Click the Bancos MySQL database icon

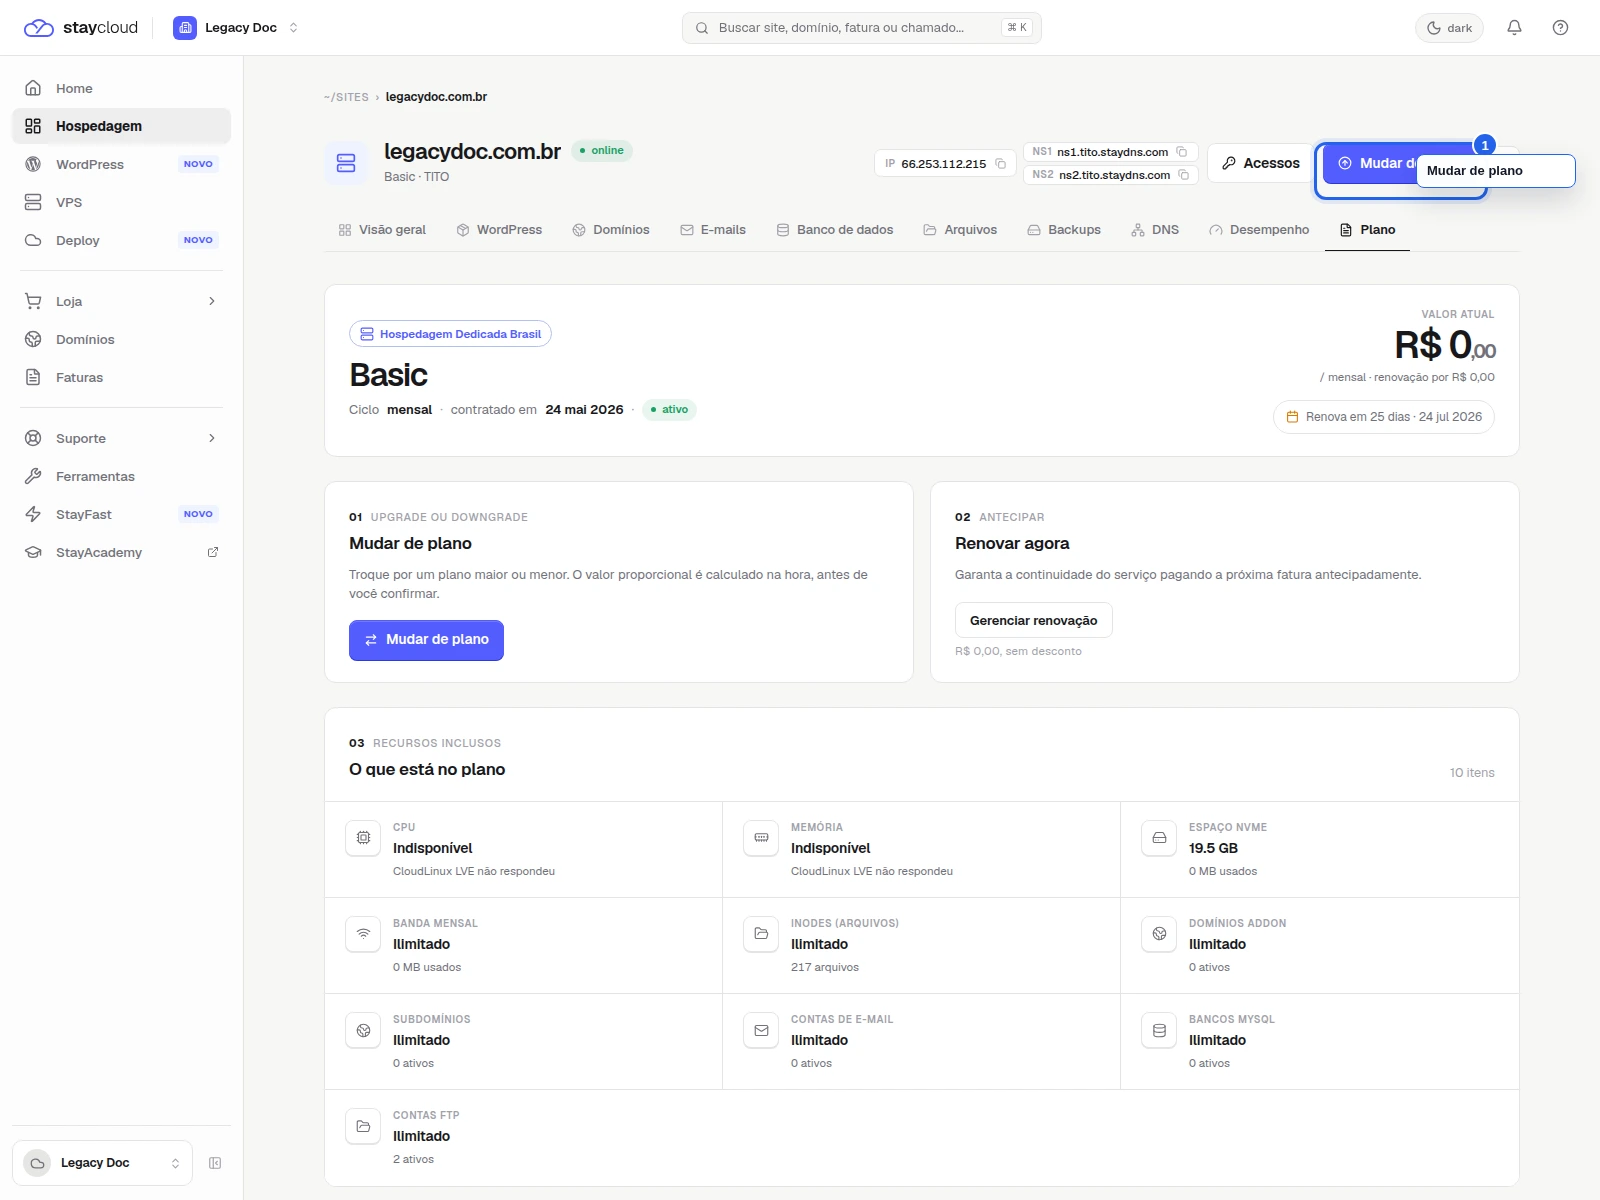(x=1159, y=1030)
